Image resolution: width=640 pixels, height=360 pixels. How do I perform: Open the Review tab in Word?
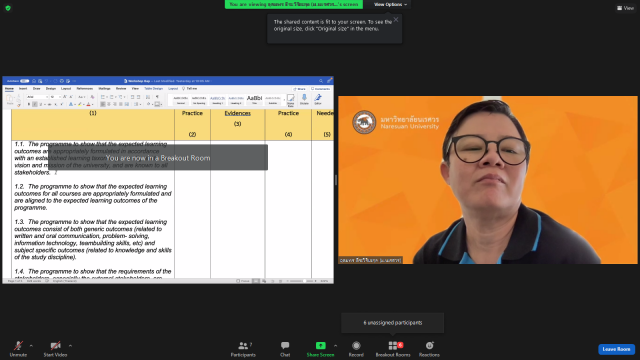coord(121,89)
